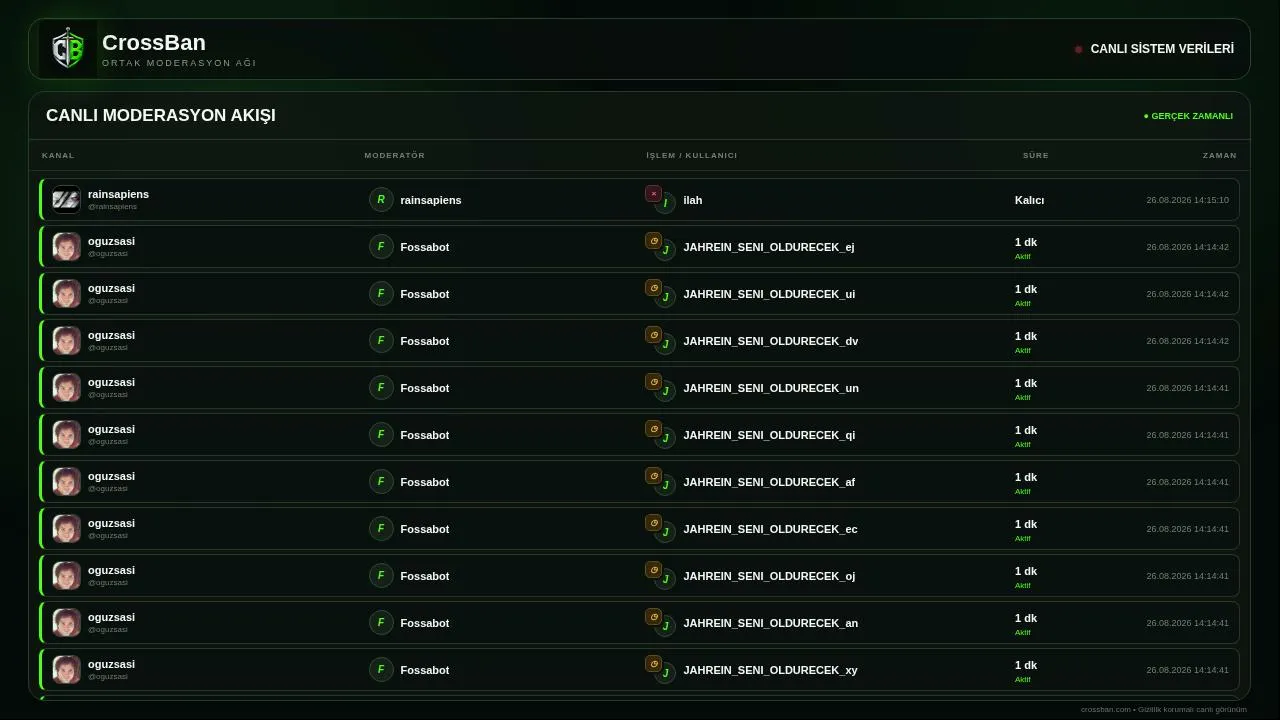Click the timeout clock icon for JAHREIN_SENI_OLDURECEK_ej
This screenshot has height=720, width=1280.
(x=653, y=241)
